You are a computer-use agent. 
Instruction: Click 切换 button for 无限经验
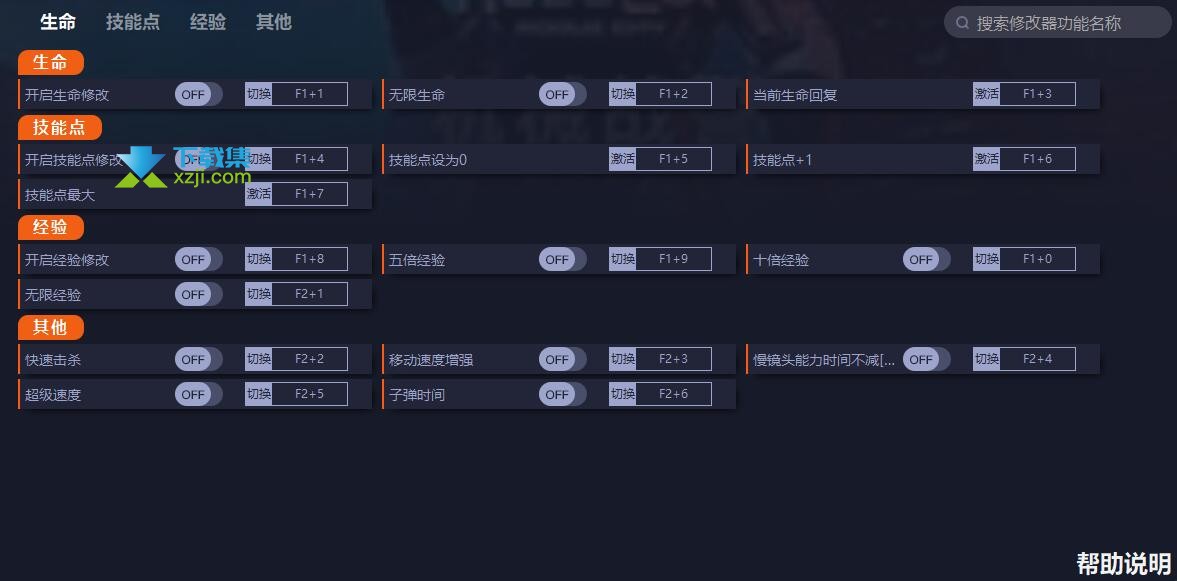coord(258,294)
